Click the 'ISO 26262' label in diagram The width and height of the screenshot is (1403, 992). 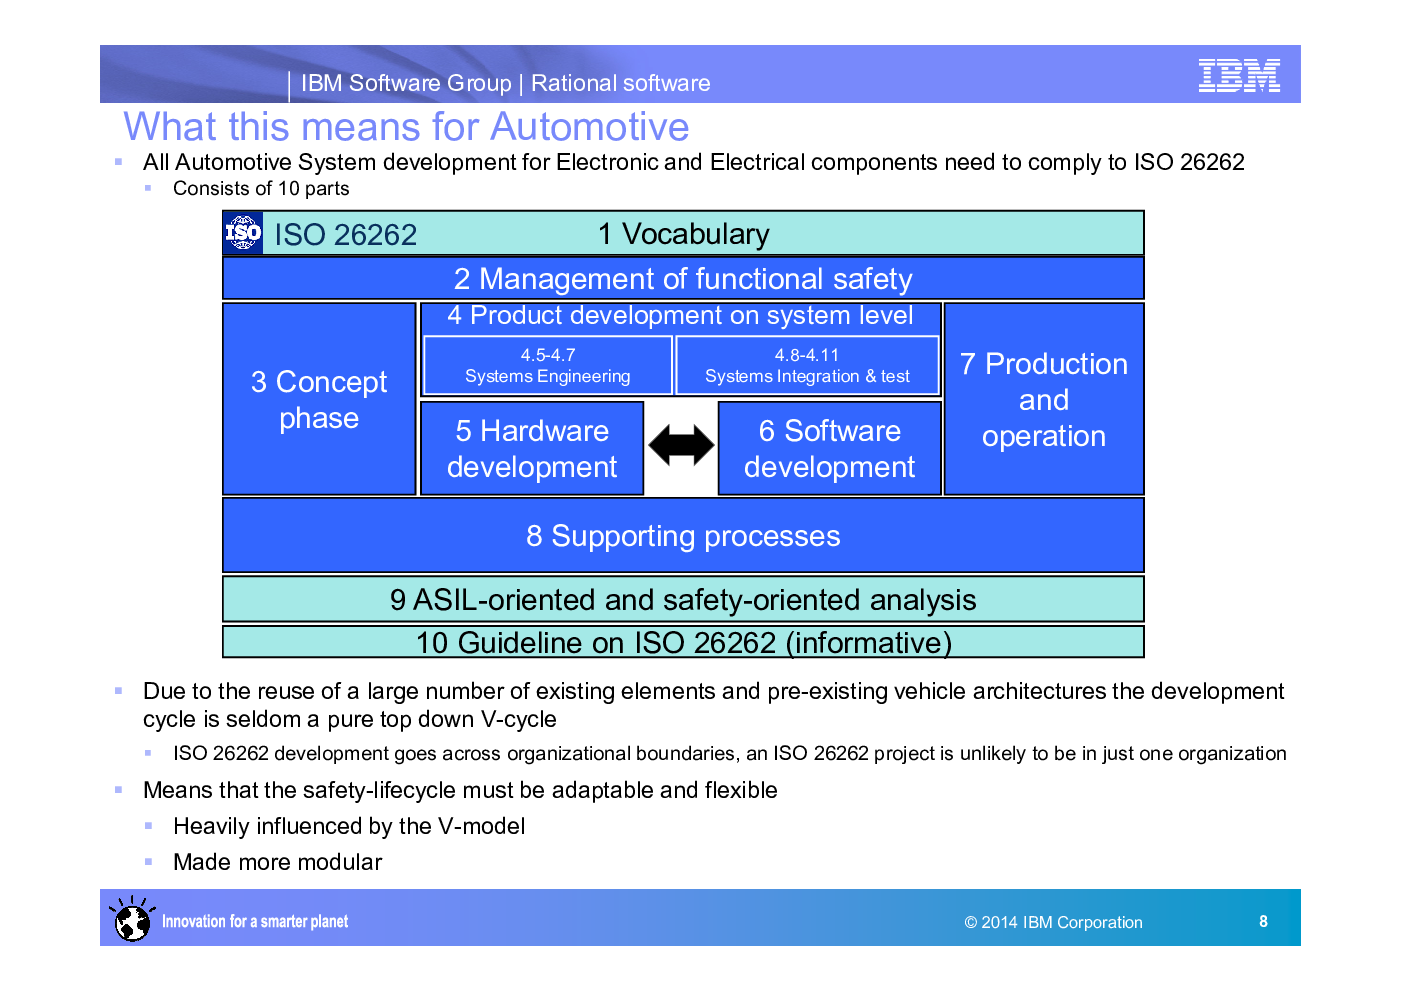click(346, 234)
